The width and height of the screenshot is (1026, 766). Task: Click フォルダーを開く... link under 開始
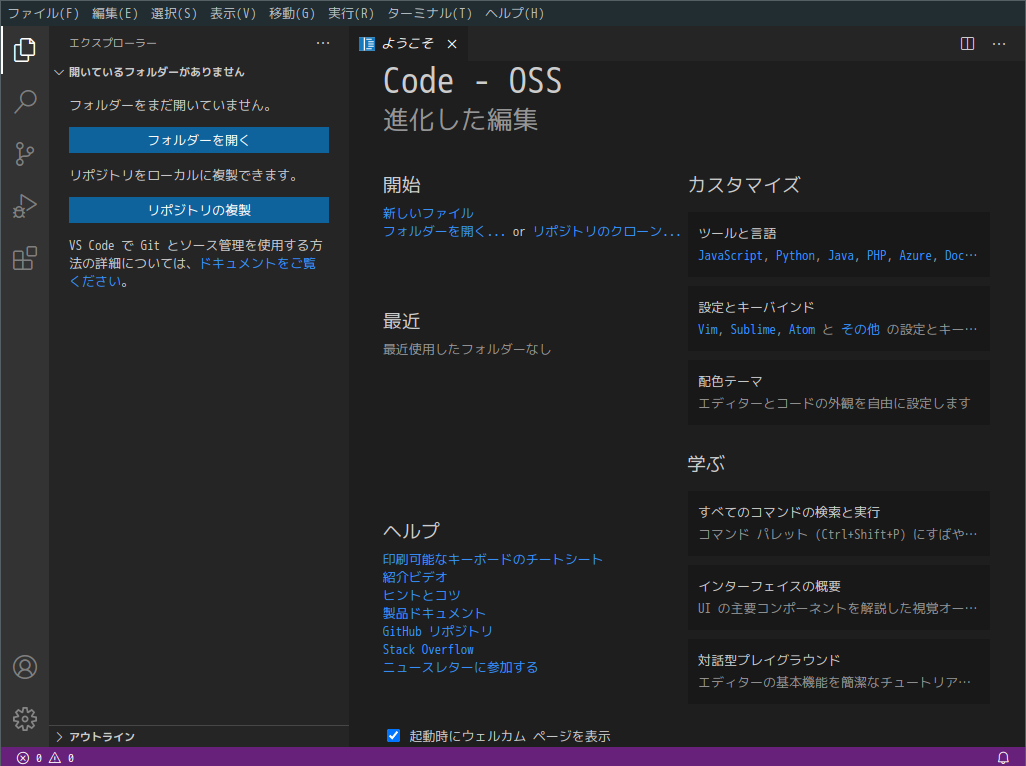(444, 231)
